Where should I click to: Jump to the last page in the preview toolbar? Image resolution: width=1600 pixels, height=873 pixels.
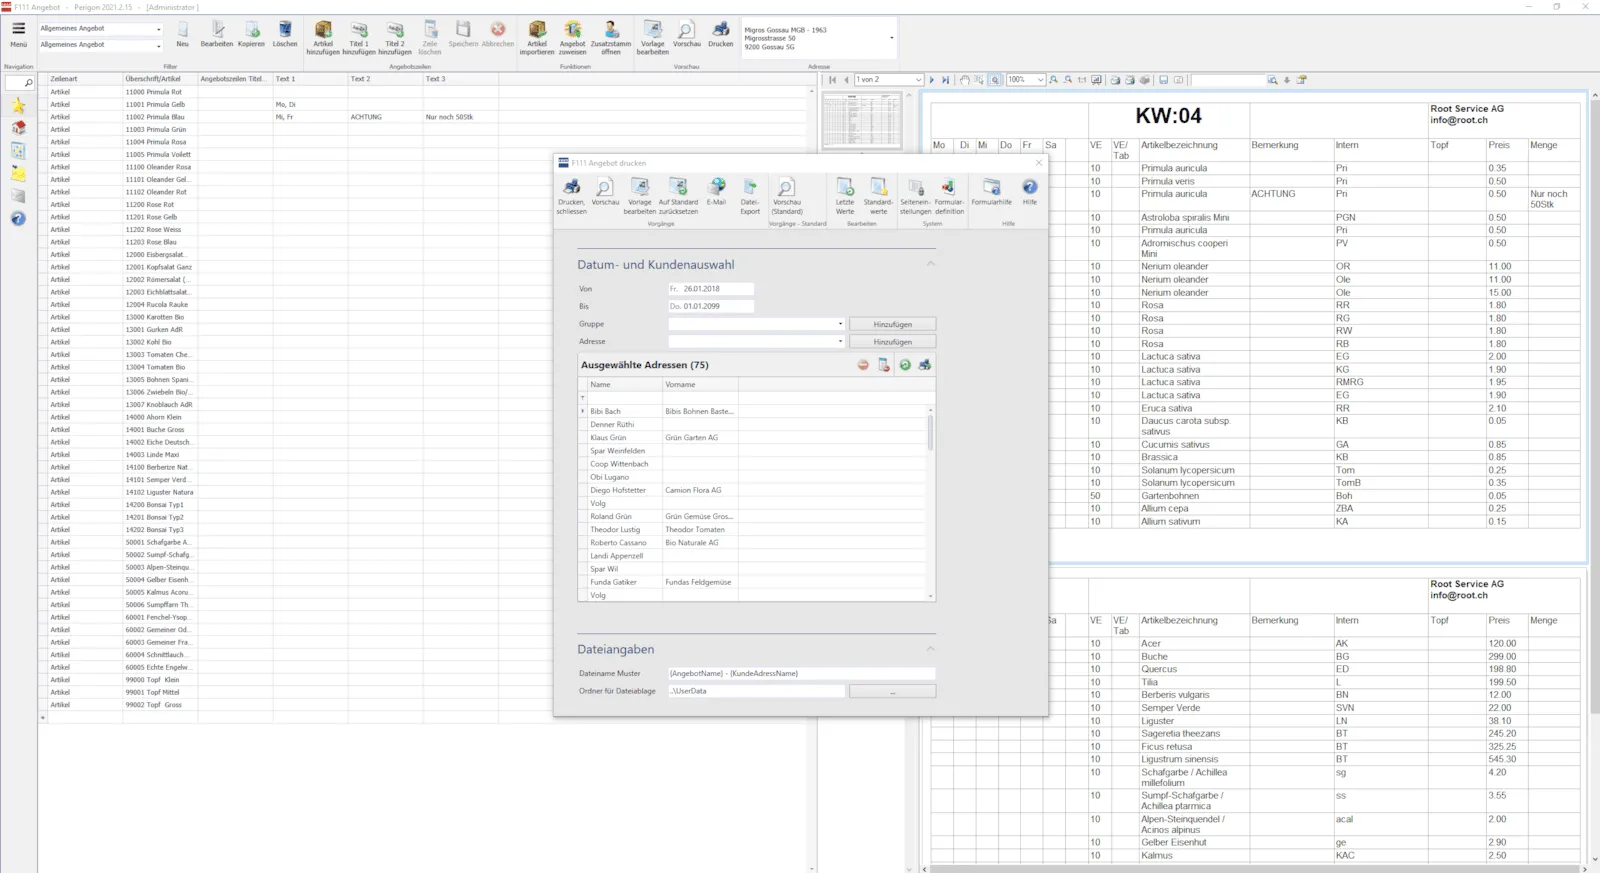coord(945,80)
